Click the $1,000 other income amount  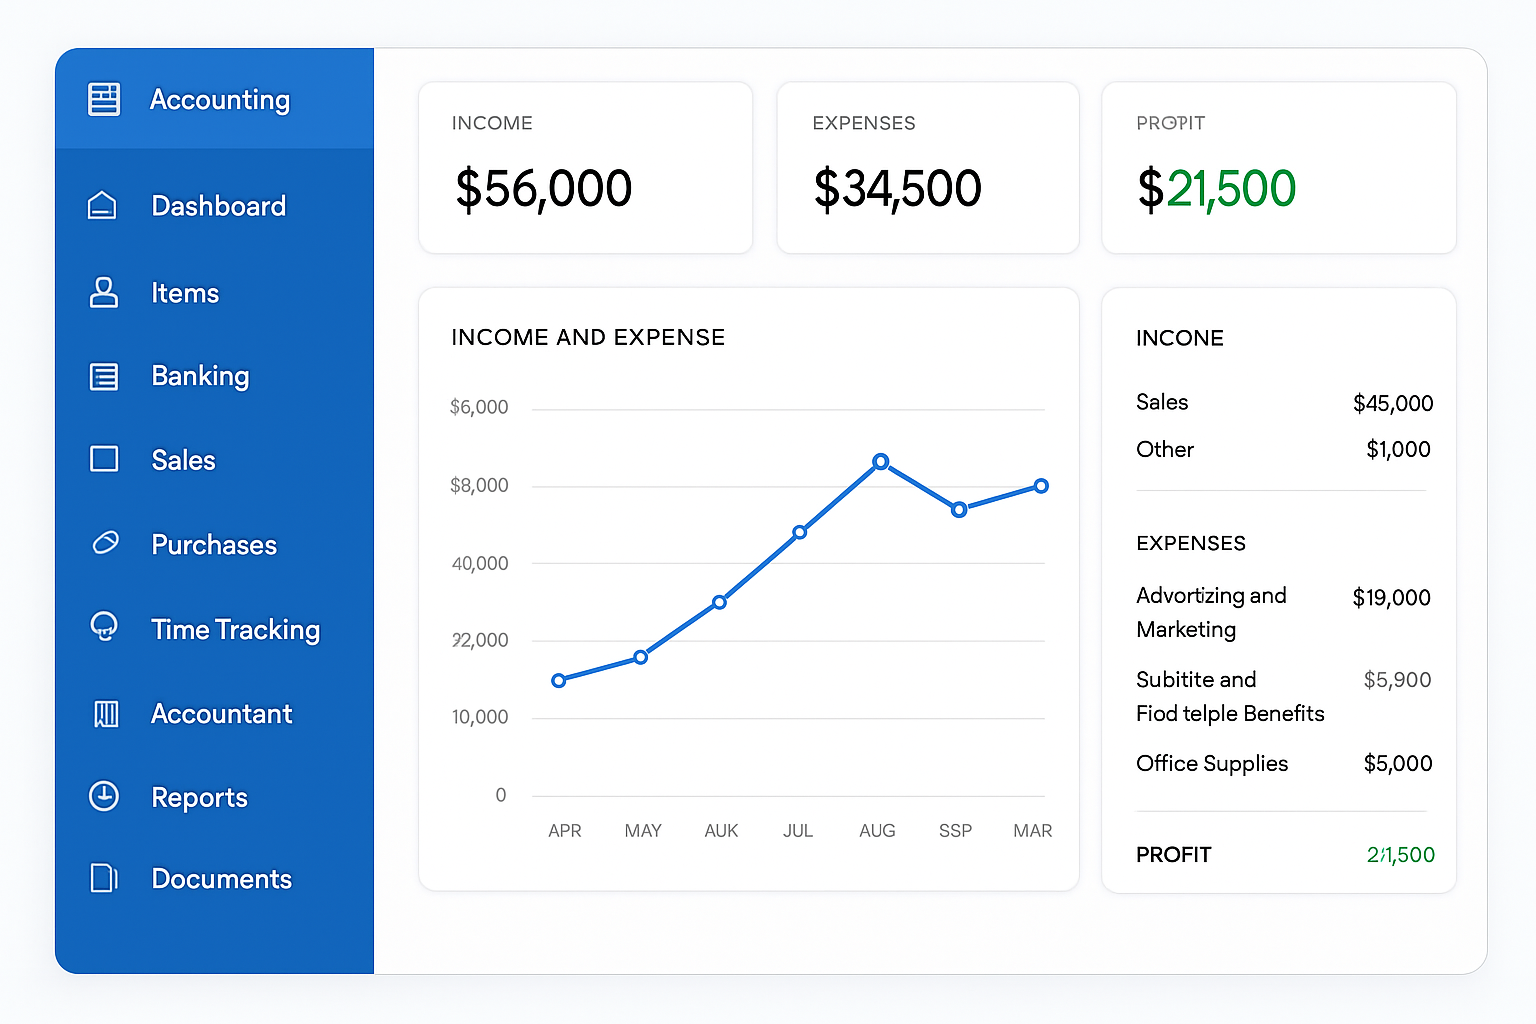(1398, 449)
